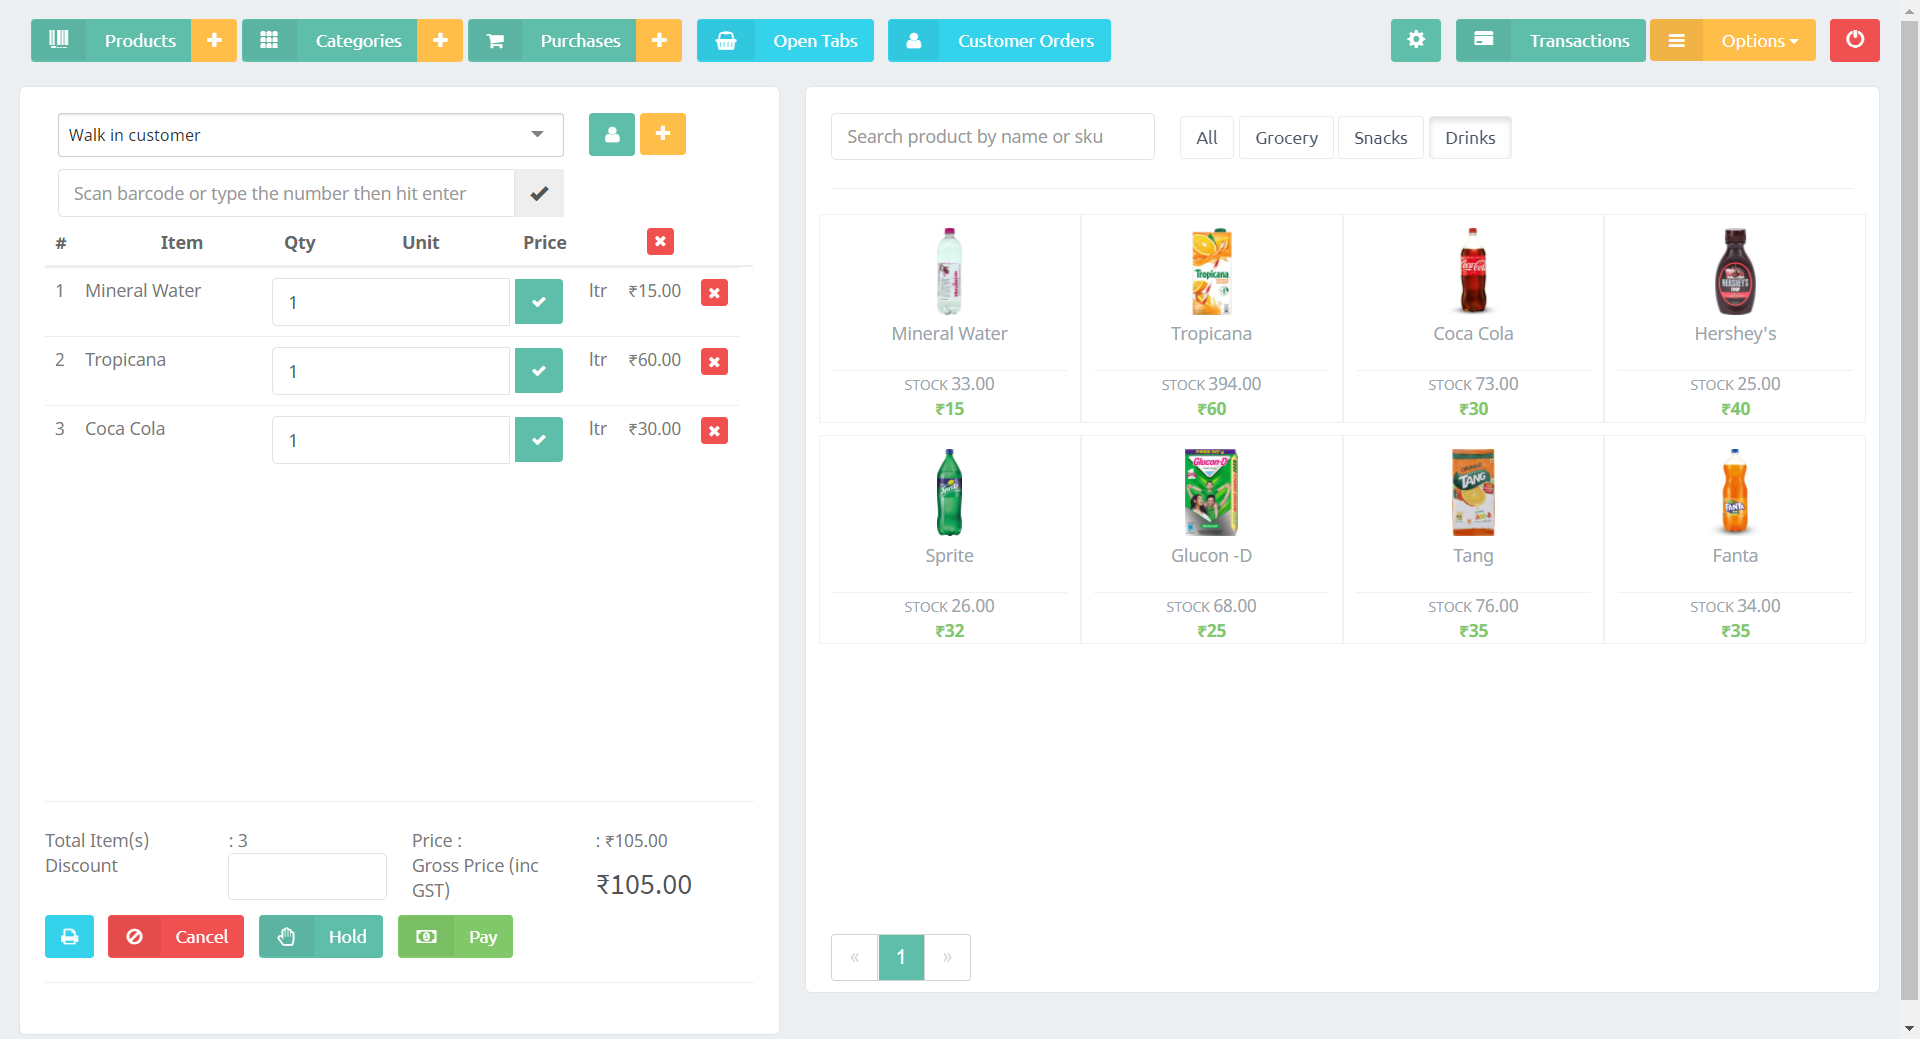Filter products by Grocery
This screenshot has width=1920, height=1039.
coord(1286,138)
